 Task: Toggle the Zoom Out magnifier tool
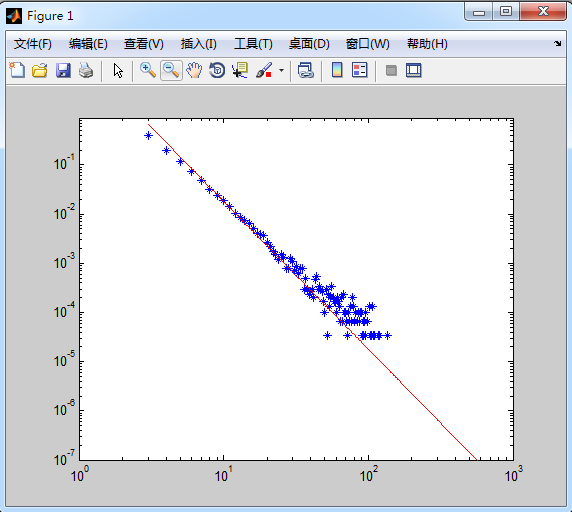click(x=171, y=70)
